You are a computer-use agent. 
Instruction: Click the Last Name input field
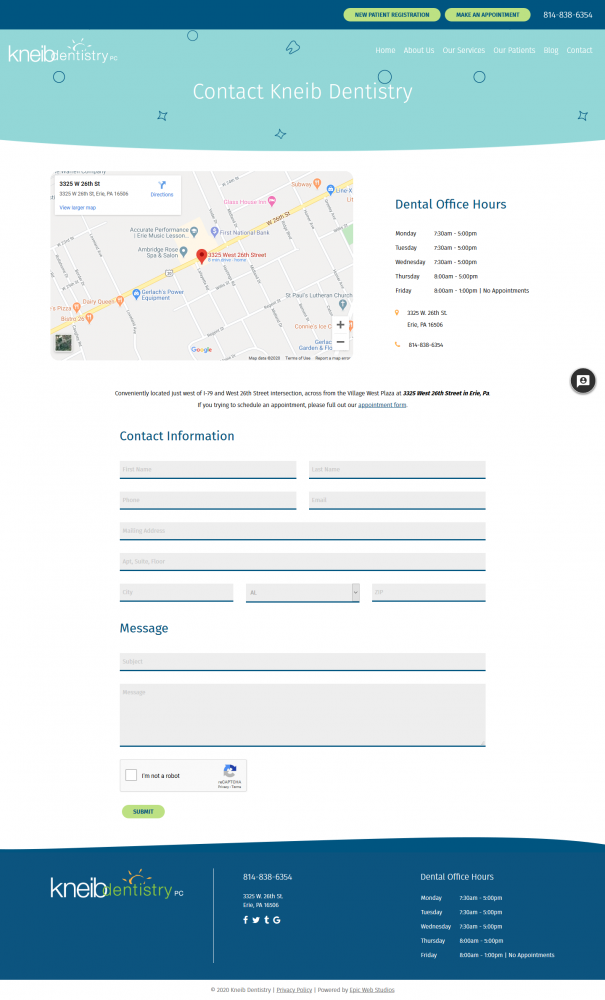(397, 469)
